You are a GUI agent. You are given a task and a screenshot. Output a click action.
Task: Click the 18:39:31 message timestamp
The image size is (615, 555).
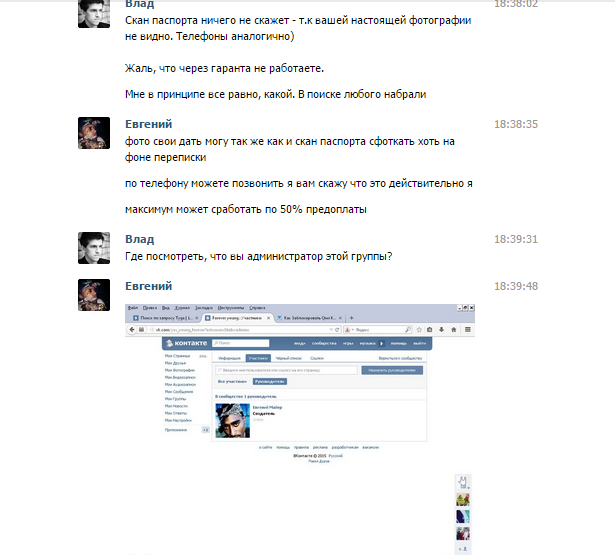(x=516, y=239)
